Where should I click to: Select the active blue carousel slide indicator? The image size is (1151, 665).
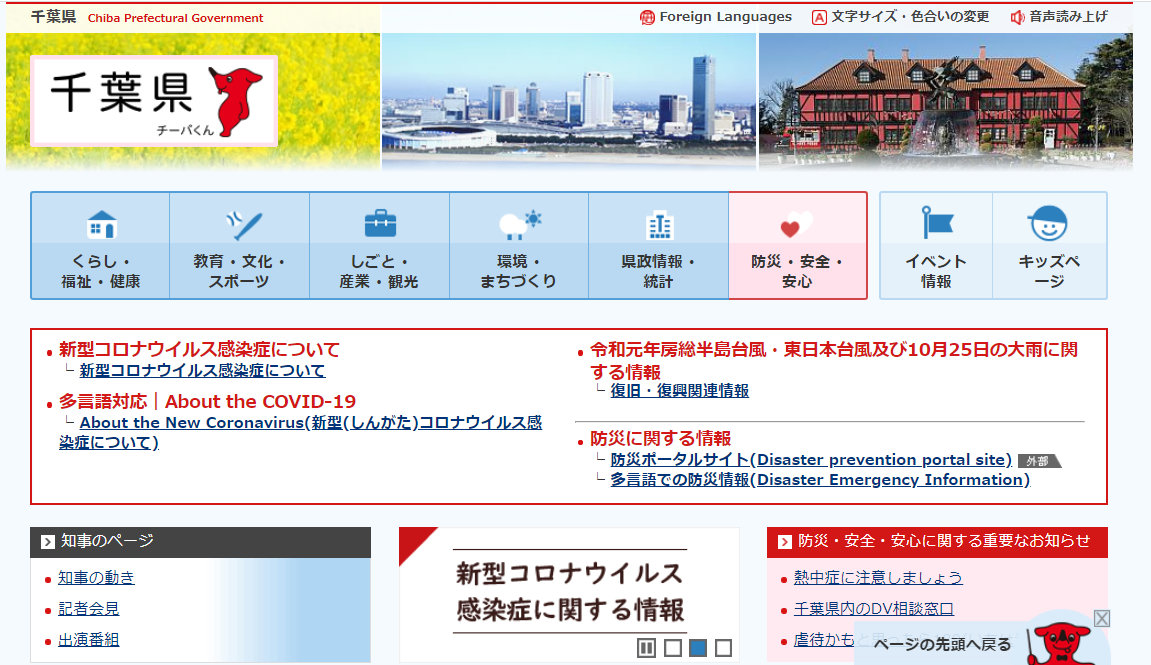click(698, 648)
